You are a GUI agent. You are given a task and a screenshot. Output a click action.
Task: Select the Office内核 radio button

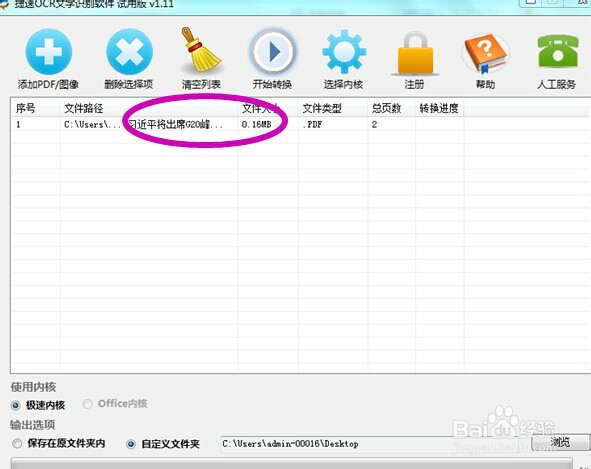[x=87, y=404]
